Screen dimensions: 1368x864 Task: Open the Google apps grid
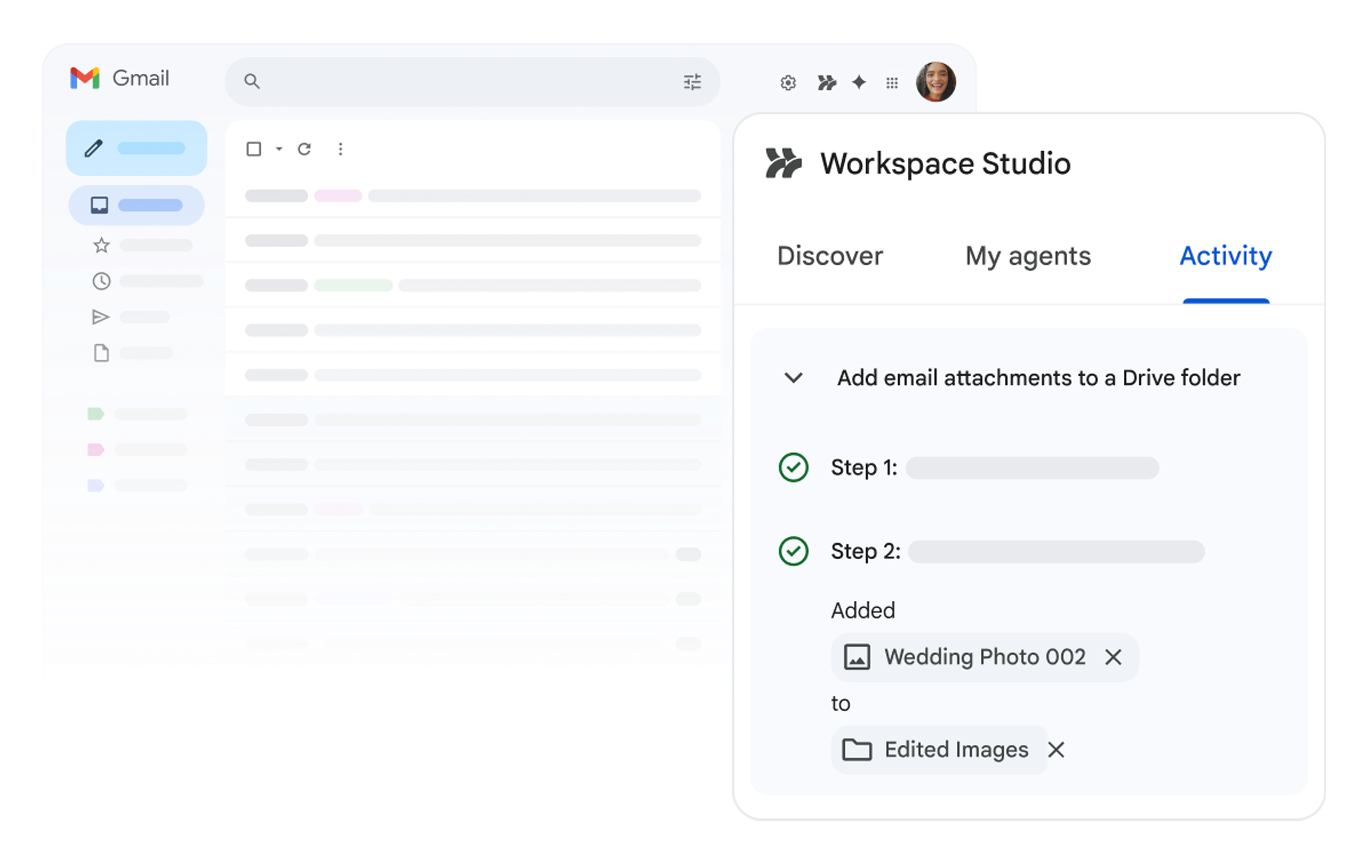[x=892, y=83]
